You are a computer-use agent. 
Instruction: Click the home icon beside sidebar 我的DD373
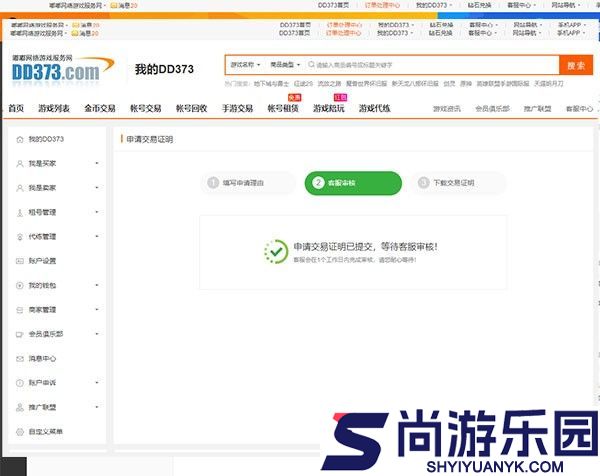click(20, 140)
